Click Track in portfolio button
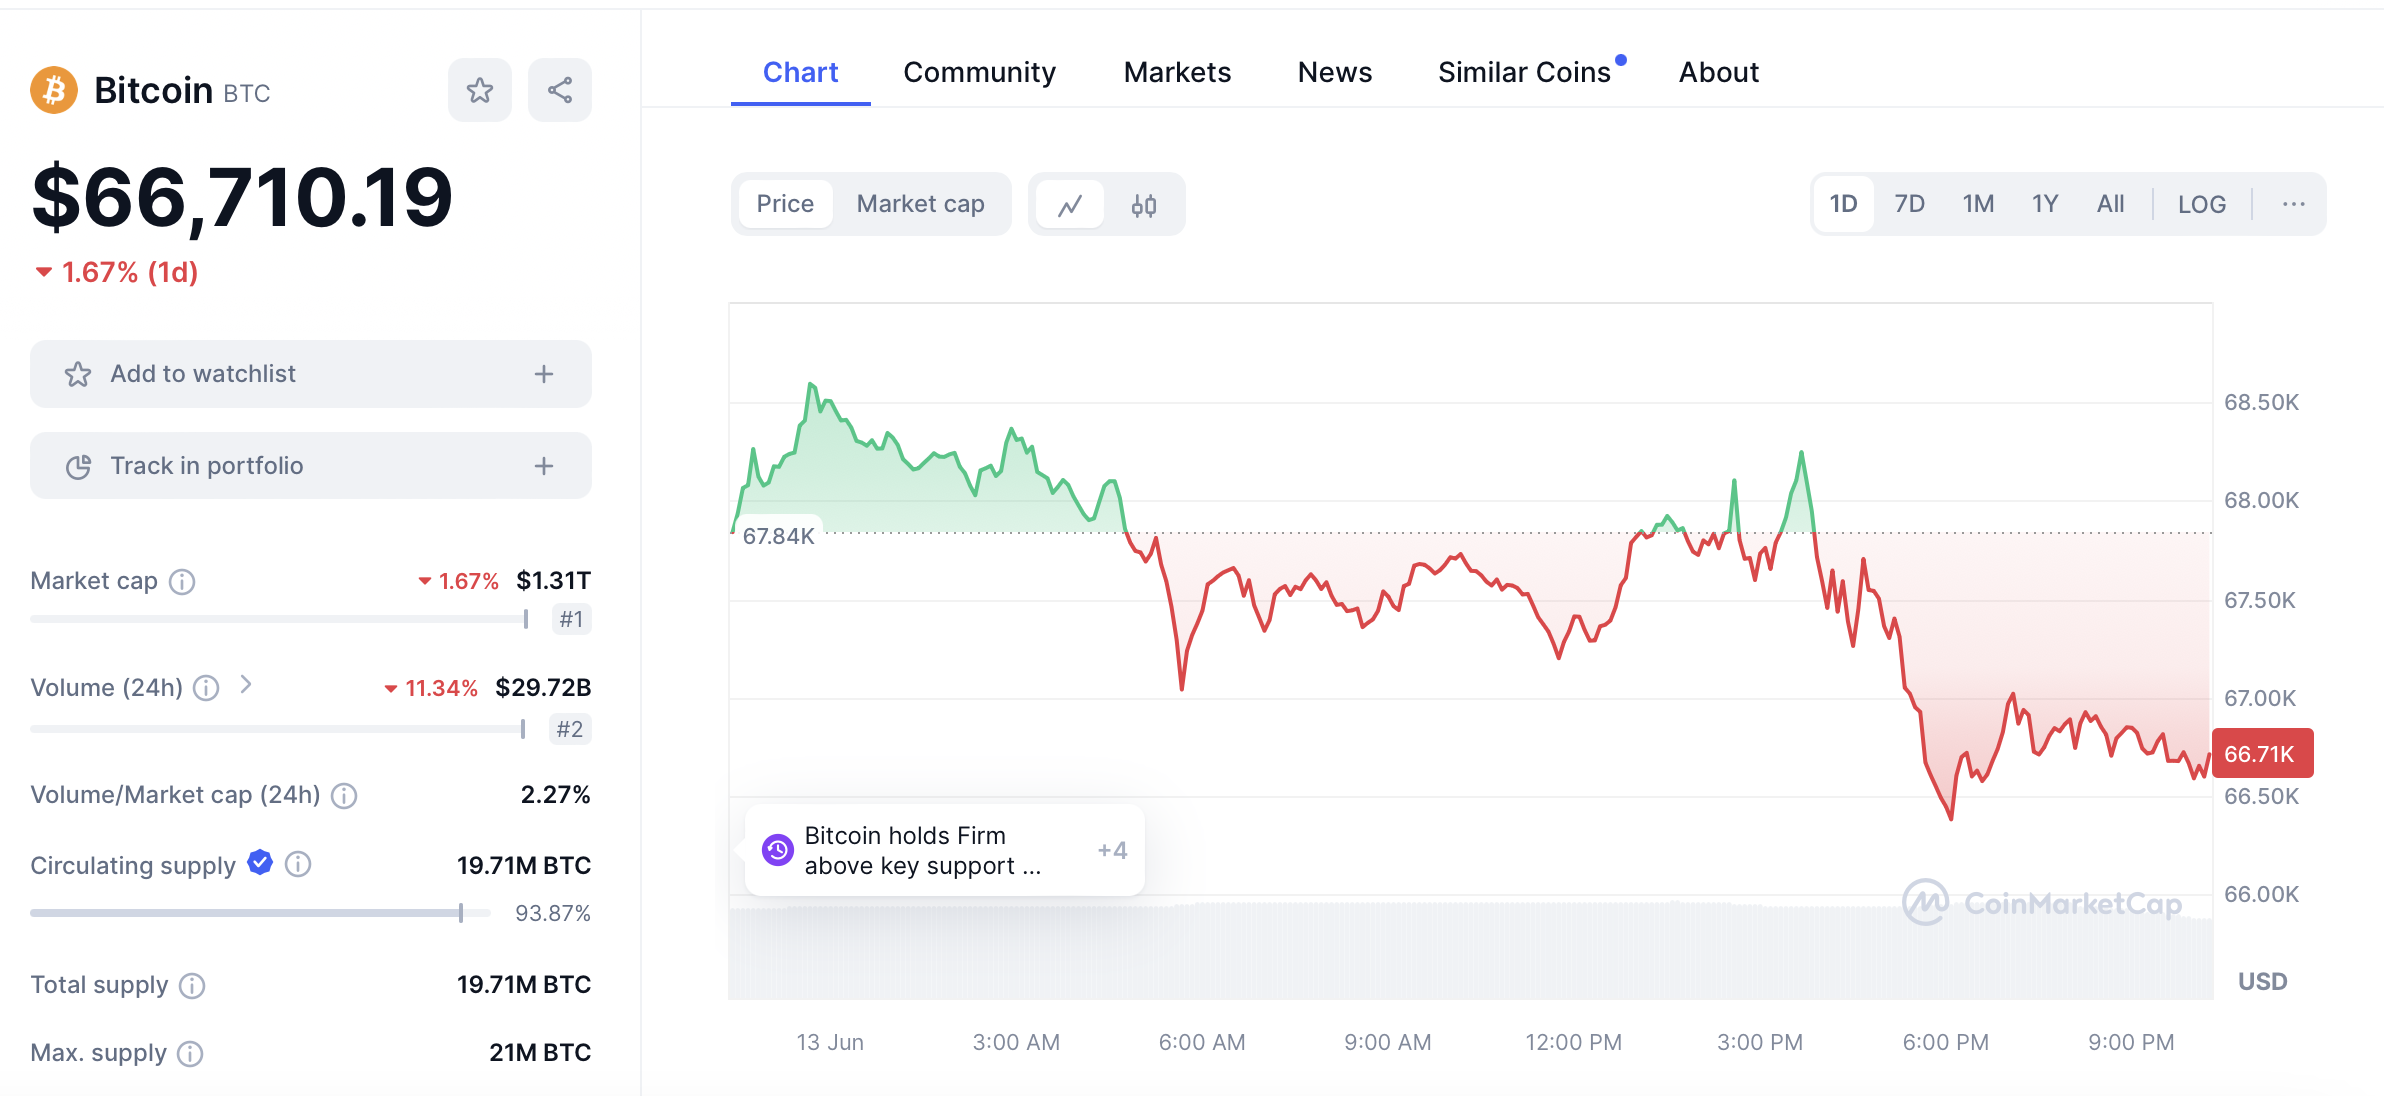 [x=310, y=466]
